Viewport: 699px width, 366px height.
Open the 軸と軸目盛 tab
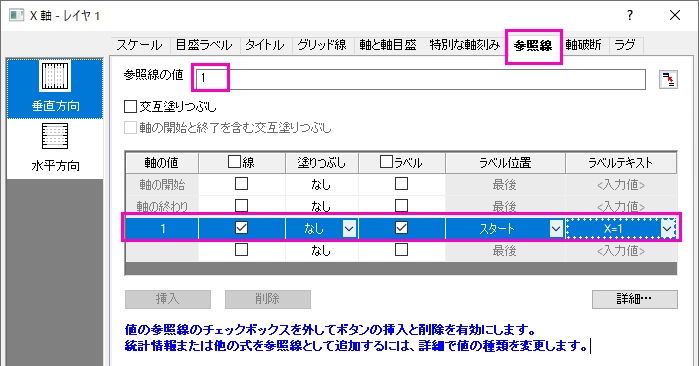point(388,45)
